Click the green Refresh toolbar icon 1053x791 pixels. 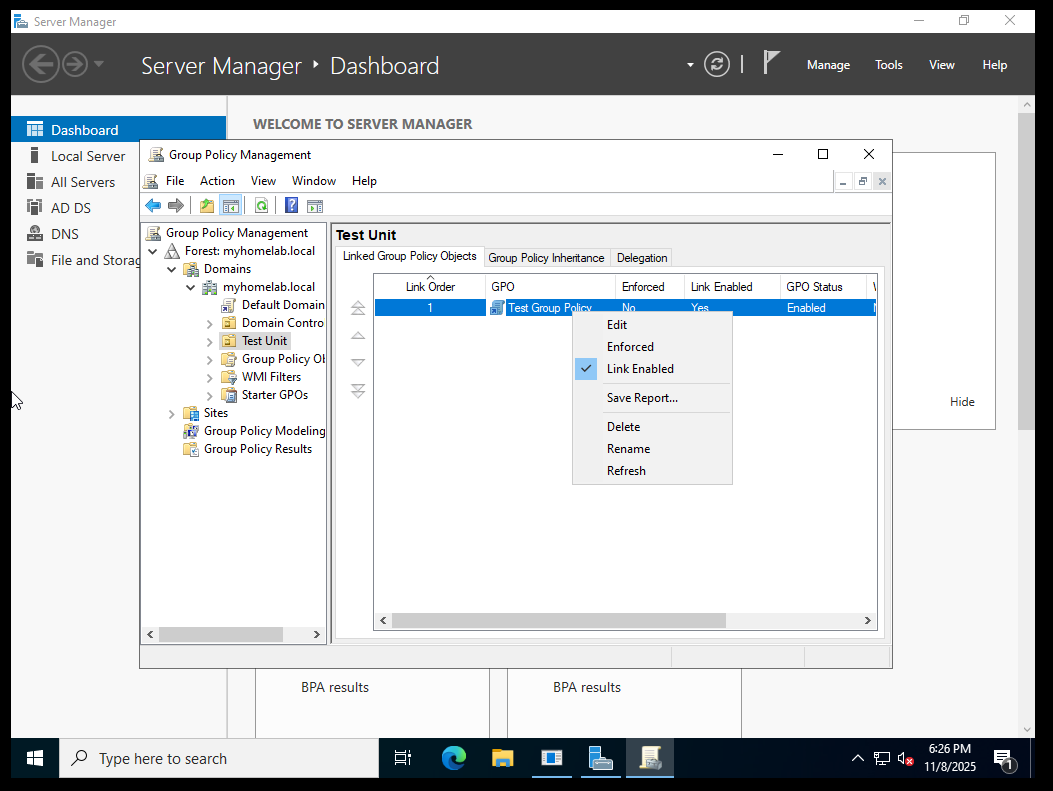point(261,206)
